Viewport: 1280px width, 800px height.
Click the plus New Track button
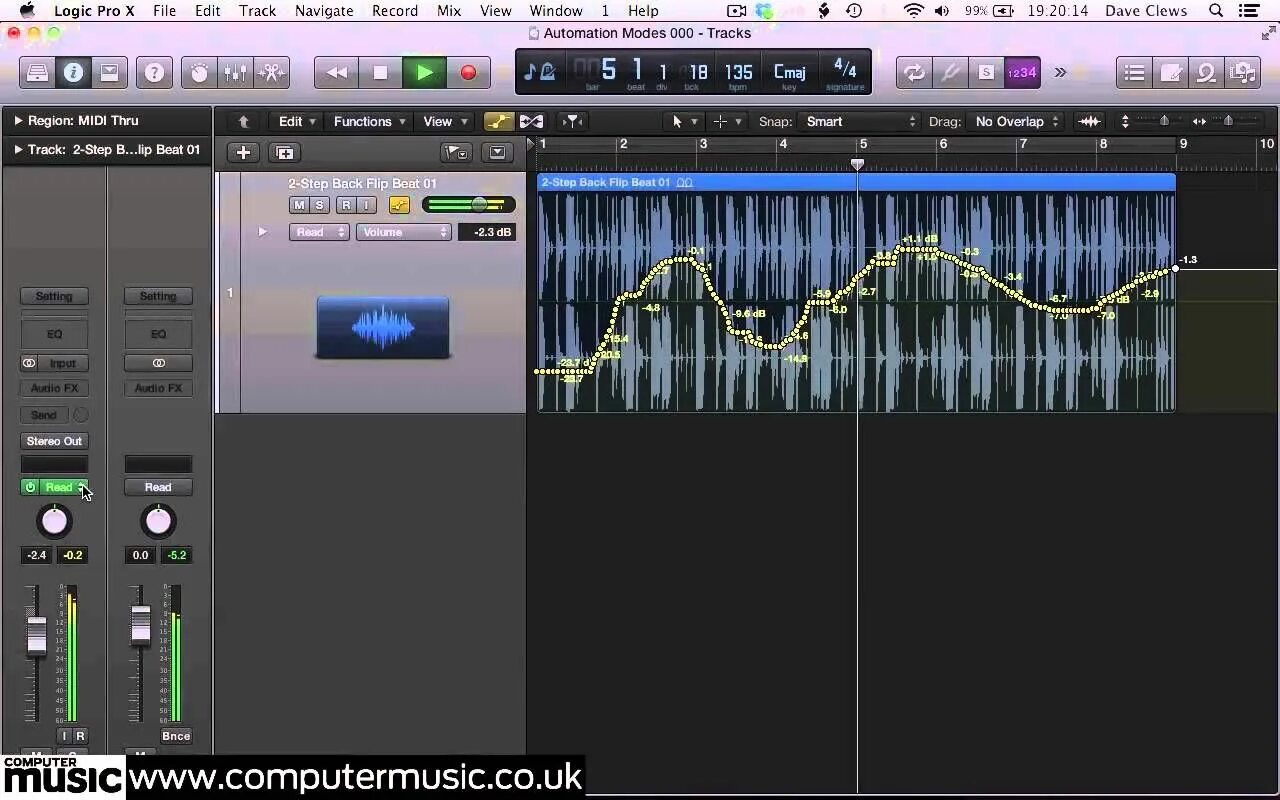pyautogui.click(x=243, y=153)
